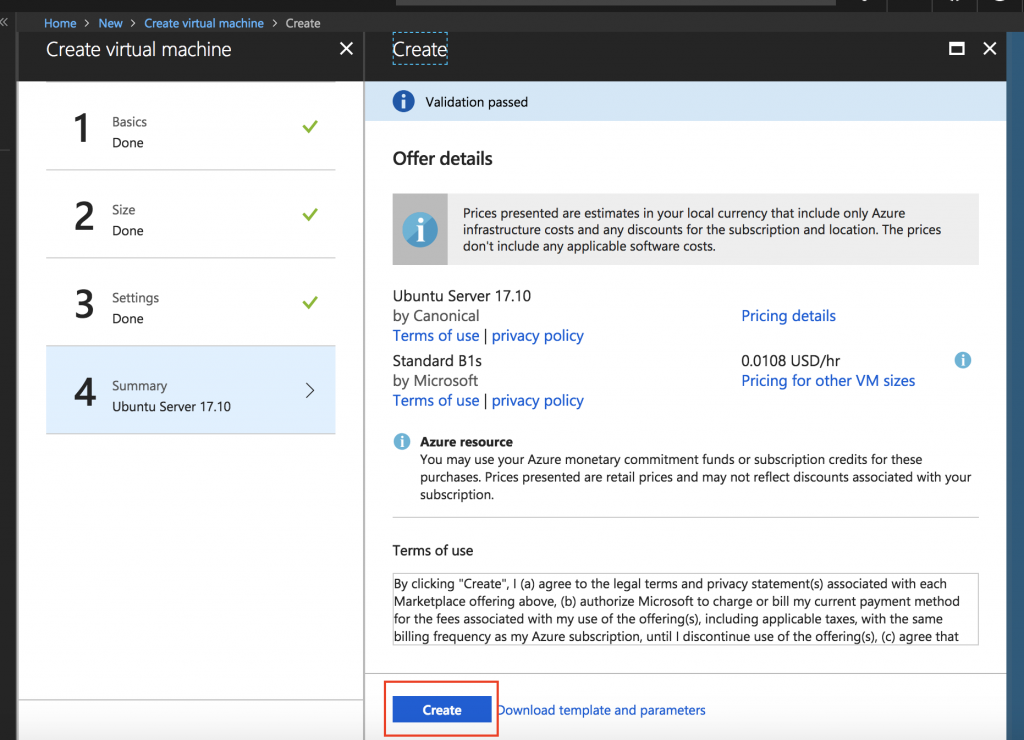Open the New breadcrumb item
The image size is (1024, 740).
tap(110, 22)
